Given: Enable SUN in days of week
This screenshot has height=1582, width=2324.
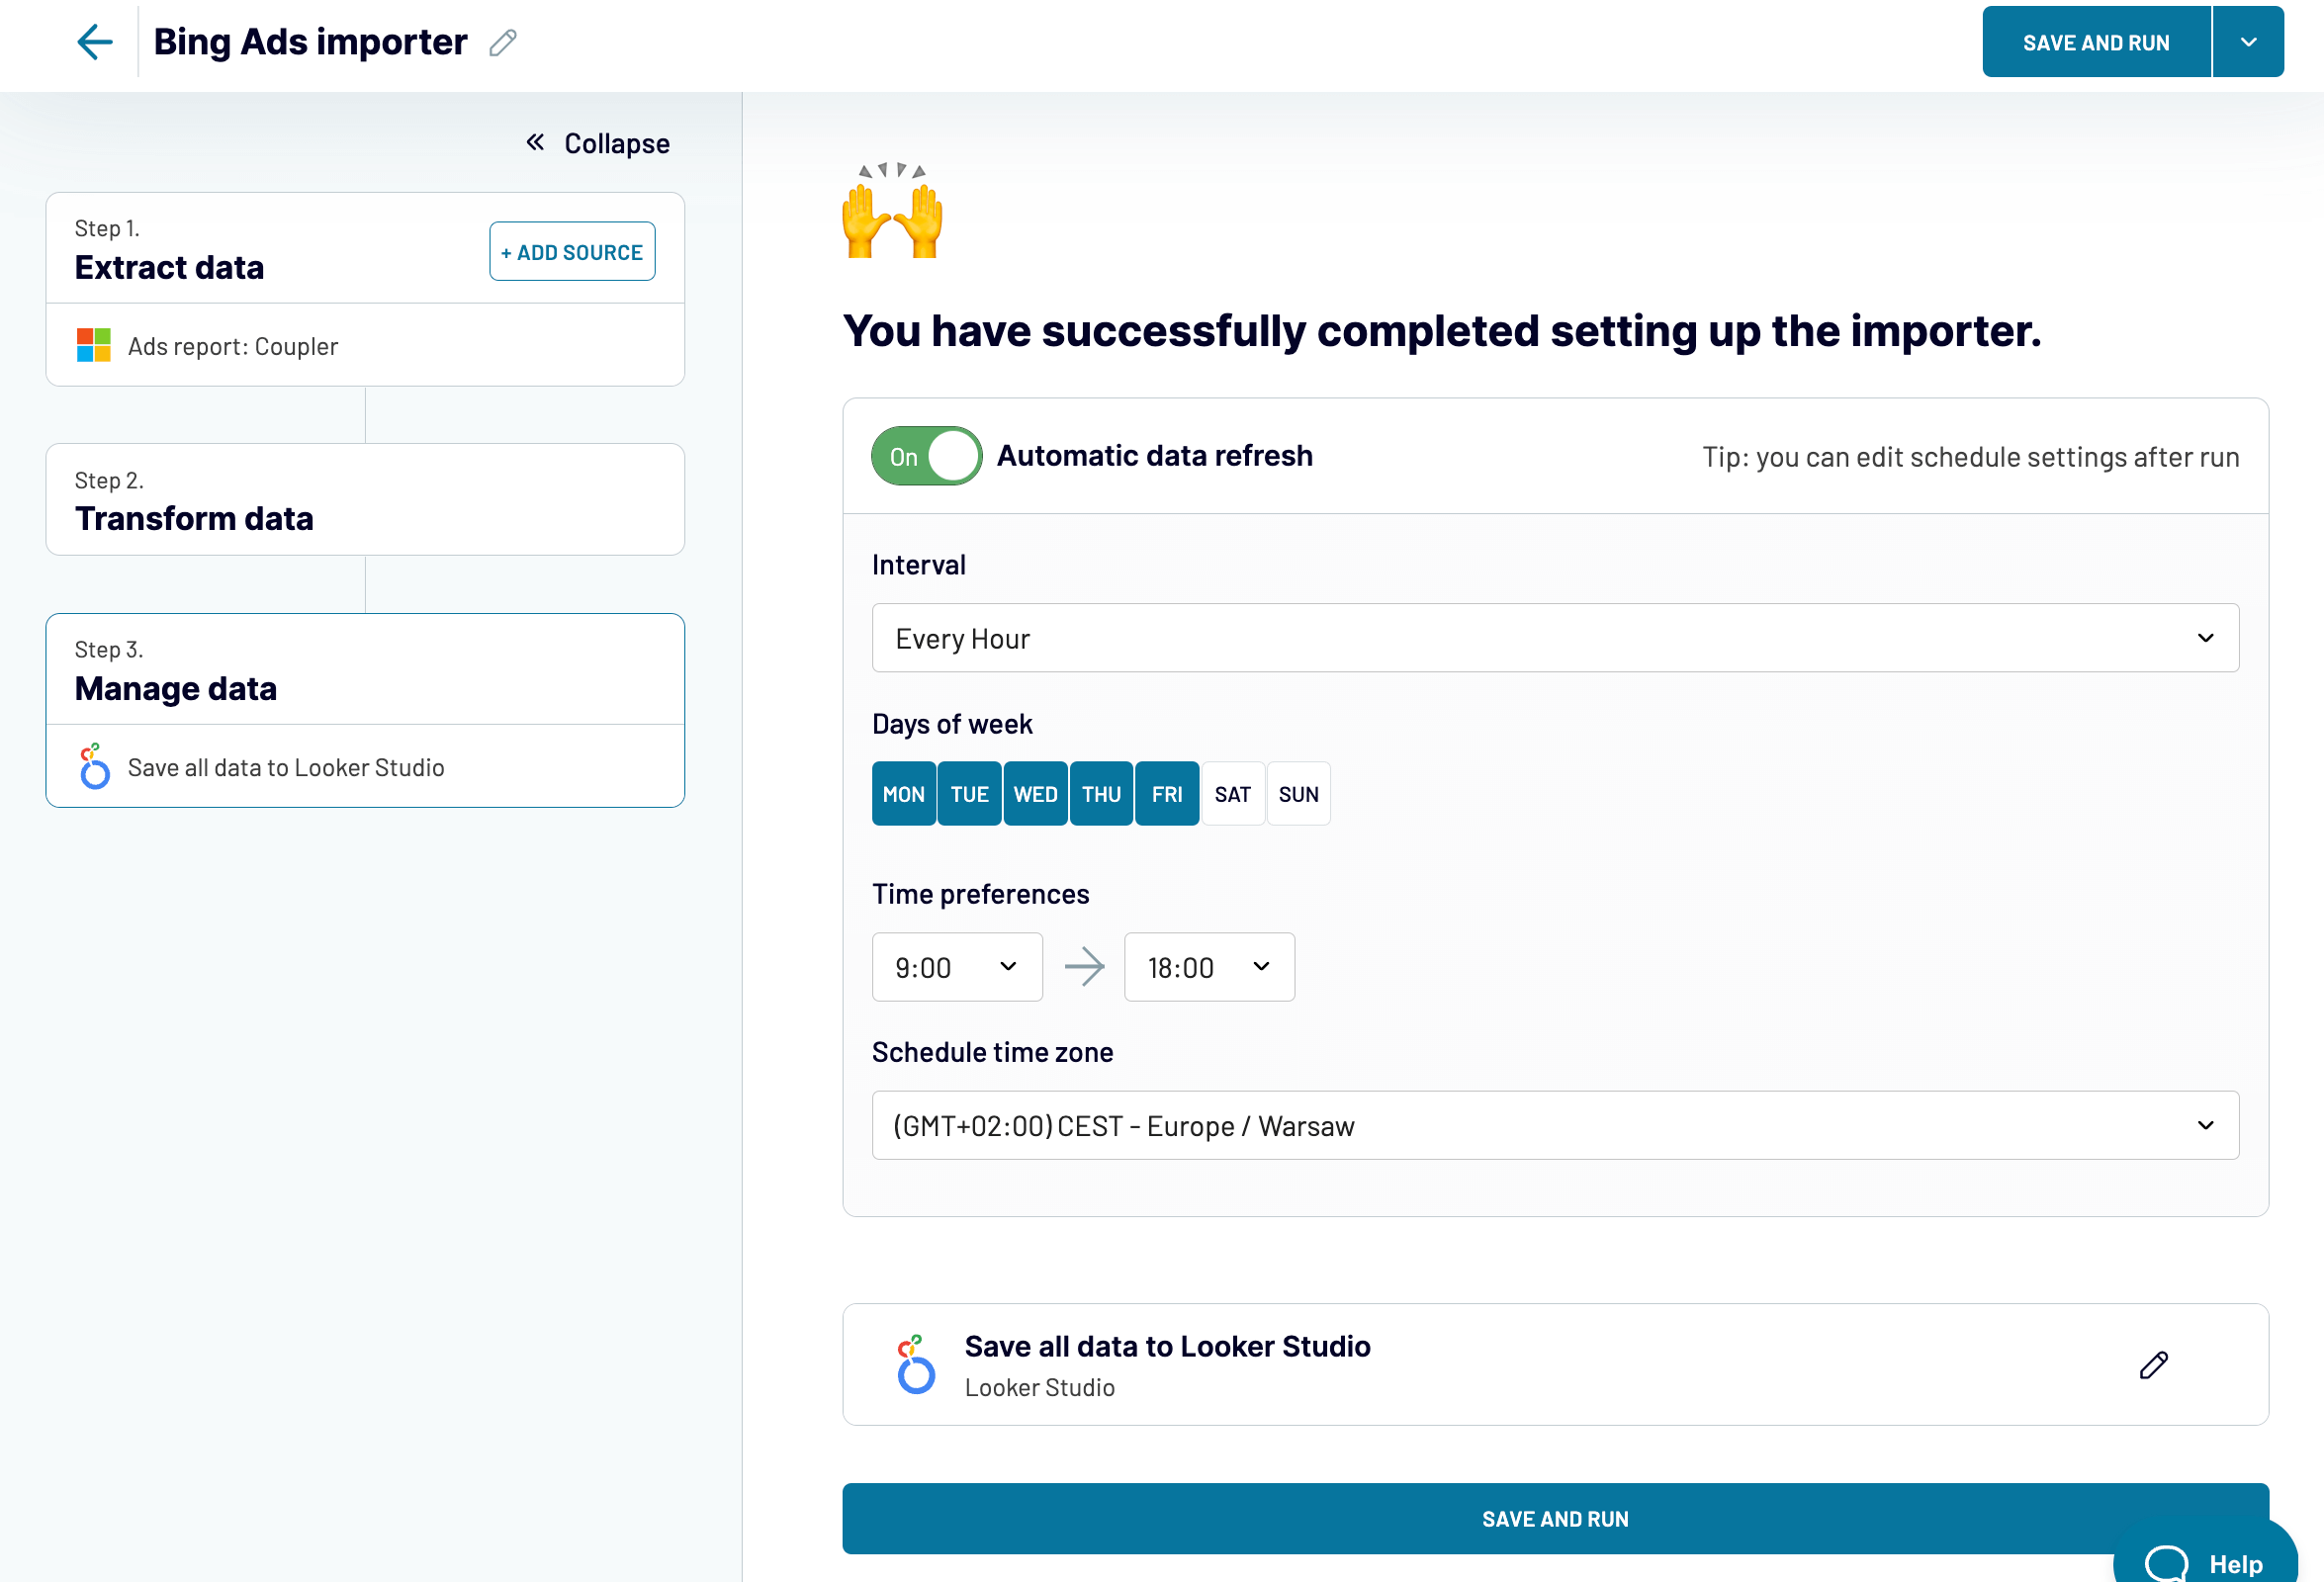Looking at the screenshot, I should pos(1299,794).
